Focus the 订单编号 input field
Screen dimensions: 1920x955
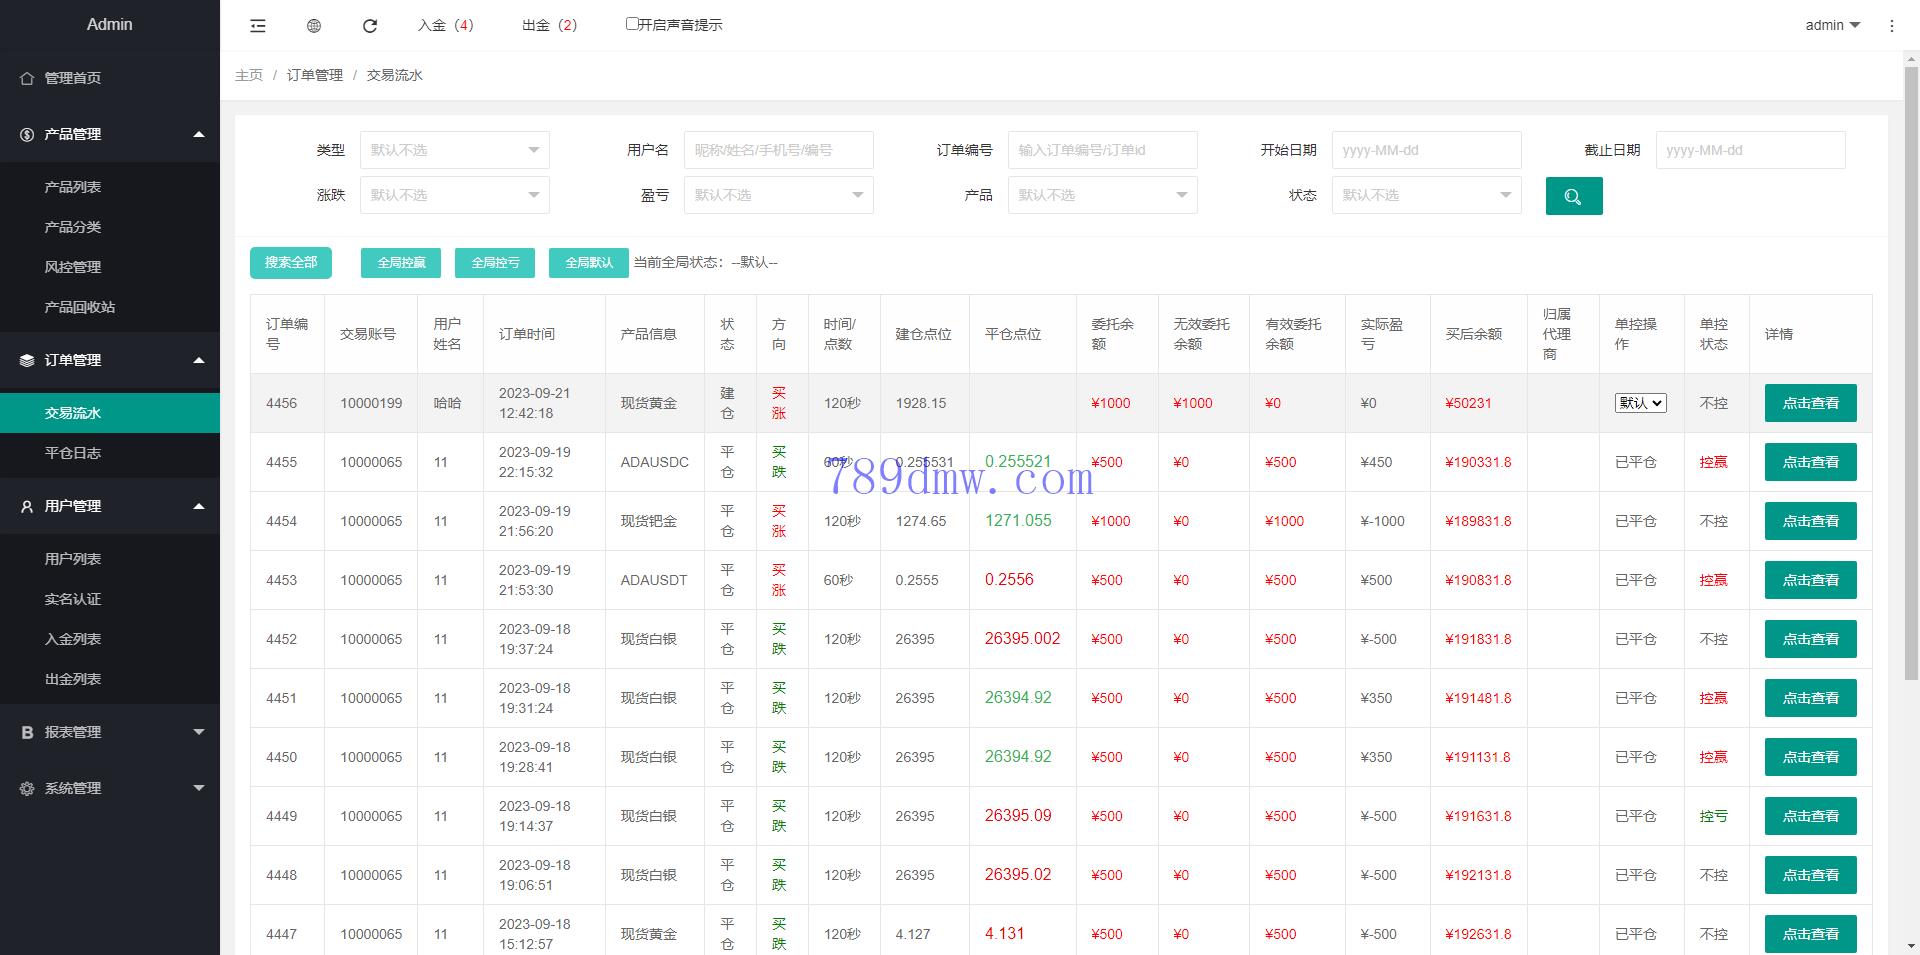pyautogui.click(x=1101, y=150)
